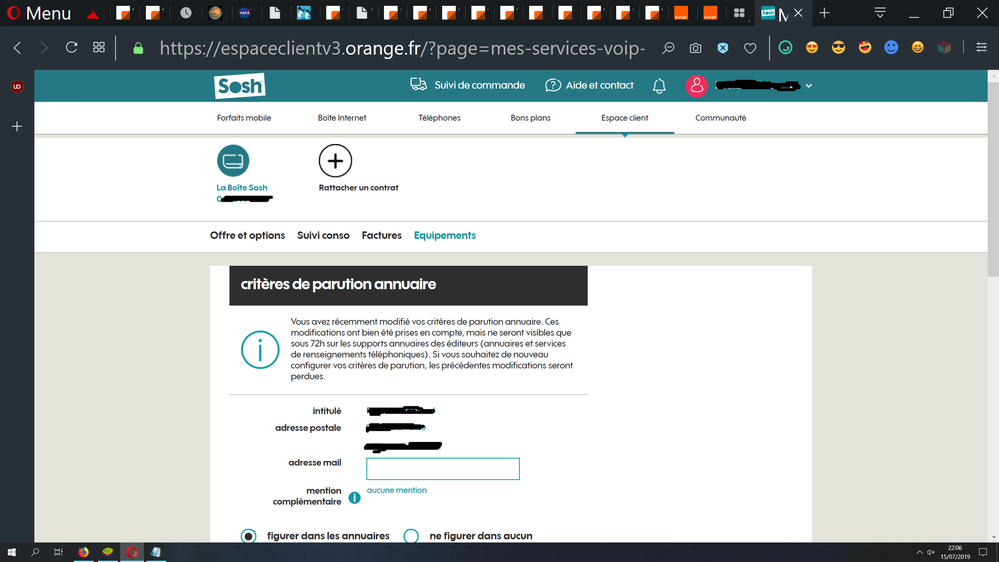The image size is (999, 562).
Task: Click the green padlock security icon
Action: [138, 48]
